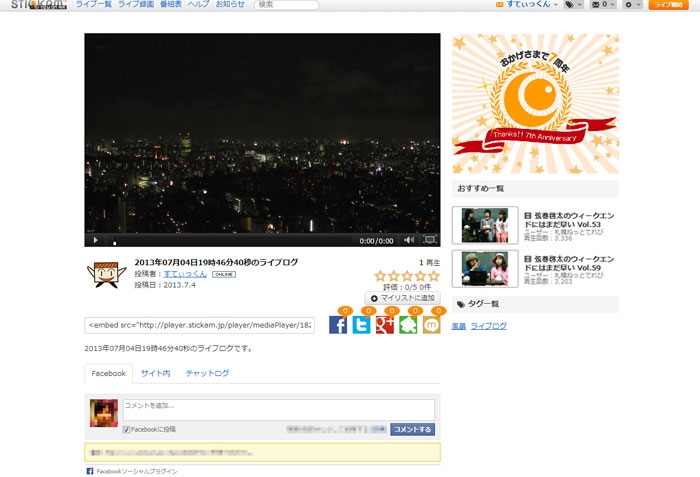The image size is (700, 477).
Task: Open 弦巻啓太のウィークエンドにはまだ早い Vol.59 title
Action: click(569, 264)
